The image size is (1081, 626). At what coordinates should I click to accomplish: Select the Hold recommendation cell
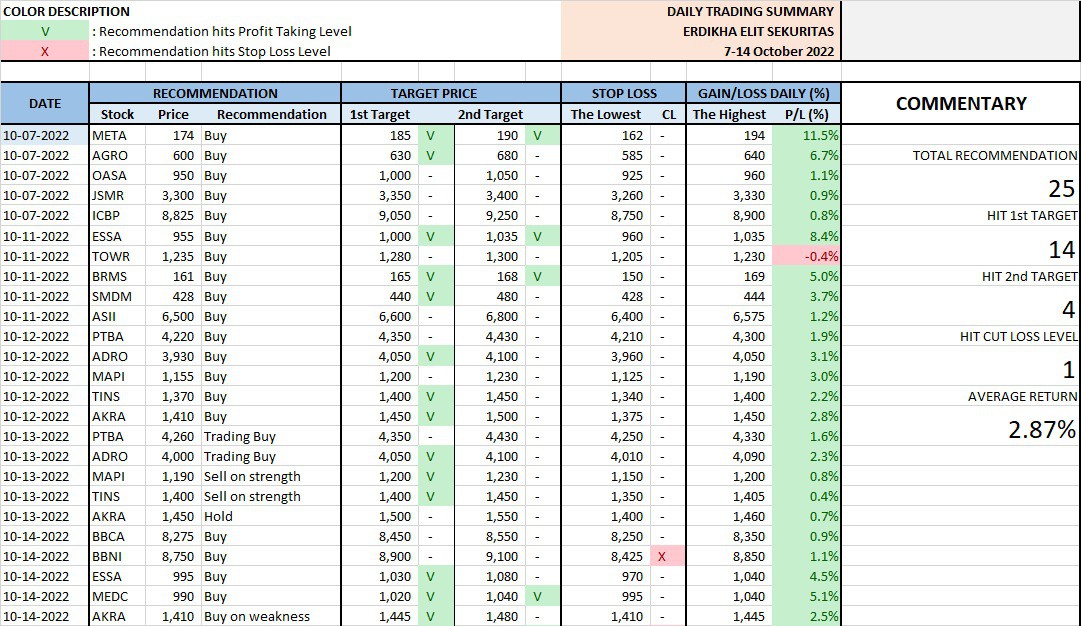pyautogui.click(x=270, y=516)
